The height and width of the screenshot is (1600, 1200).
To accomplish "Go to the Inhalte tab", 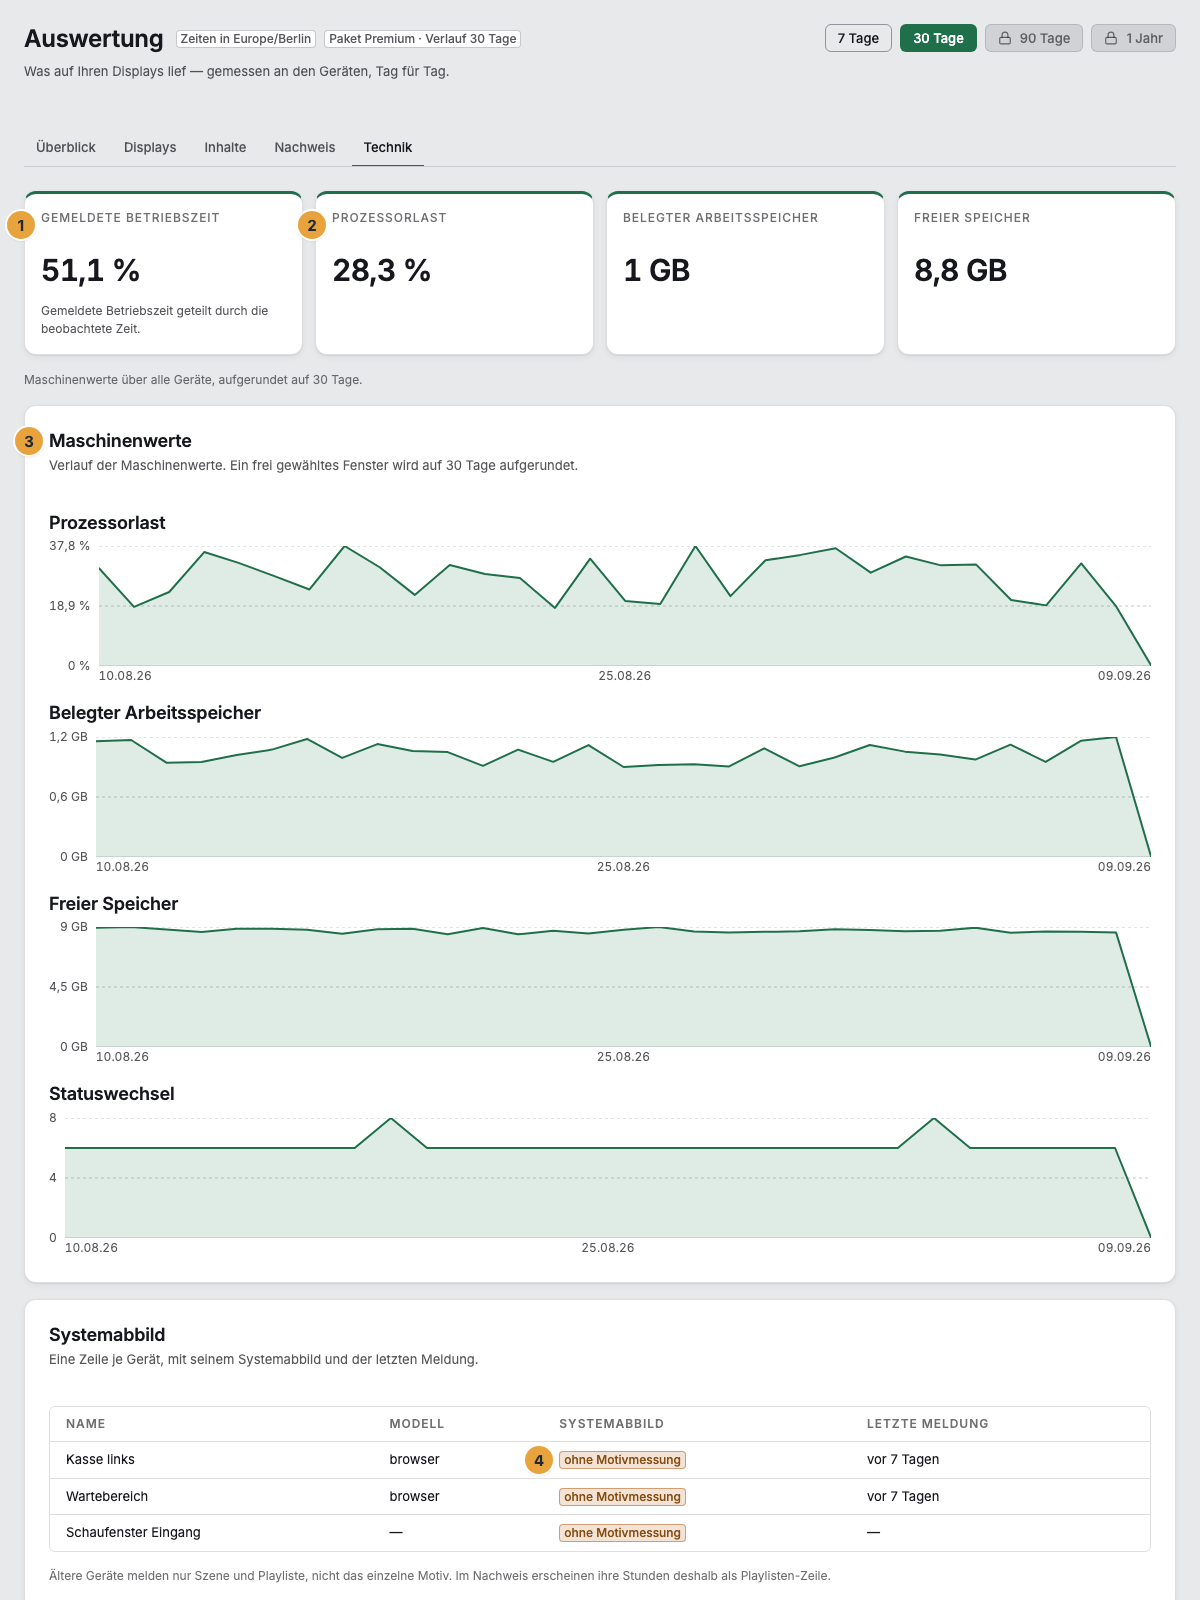I will click(225, 147).
